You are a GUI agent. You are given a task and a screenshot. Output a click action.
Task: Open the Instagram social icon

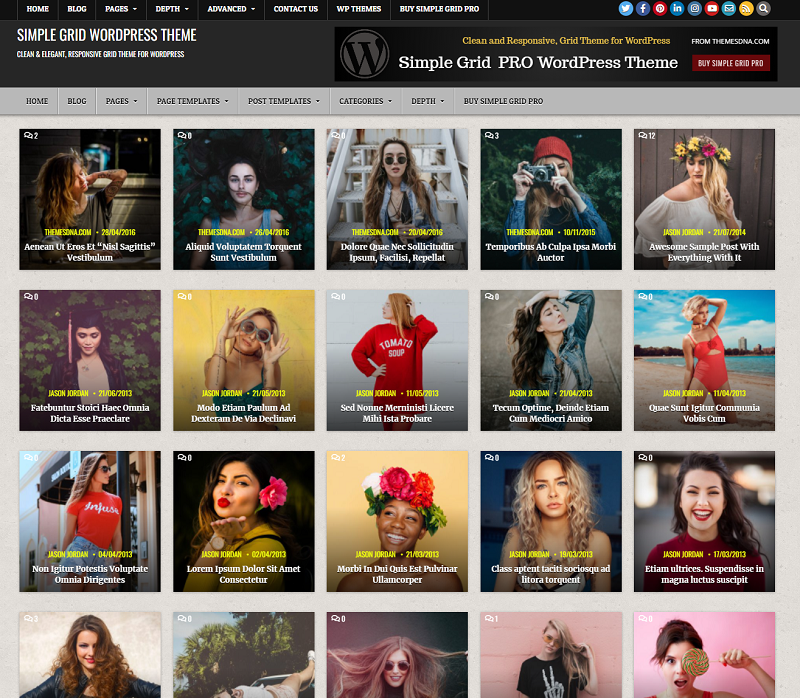(x=694, y=8)
